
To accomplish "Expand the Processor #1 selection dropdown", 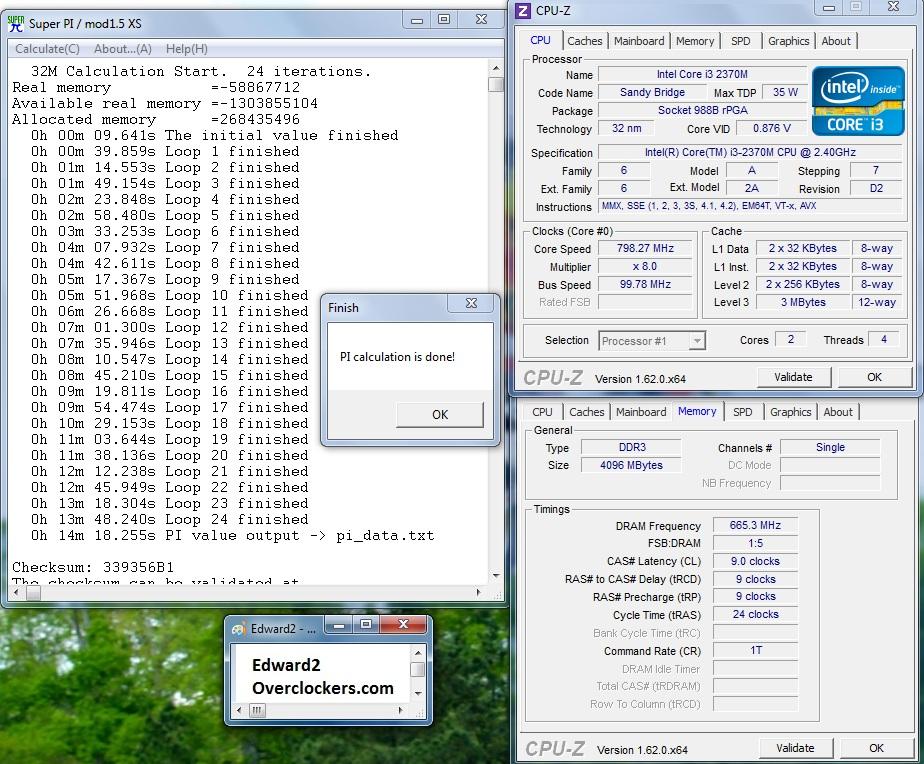I will pos(697,341).
